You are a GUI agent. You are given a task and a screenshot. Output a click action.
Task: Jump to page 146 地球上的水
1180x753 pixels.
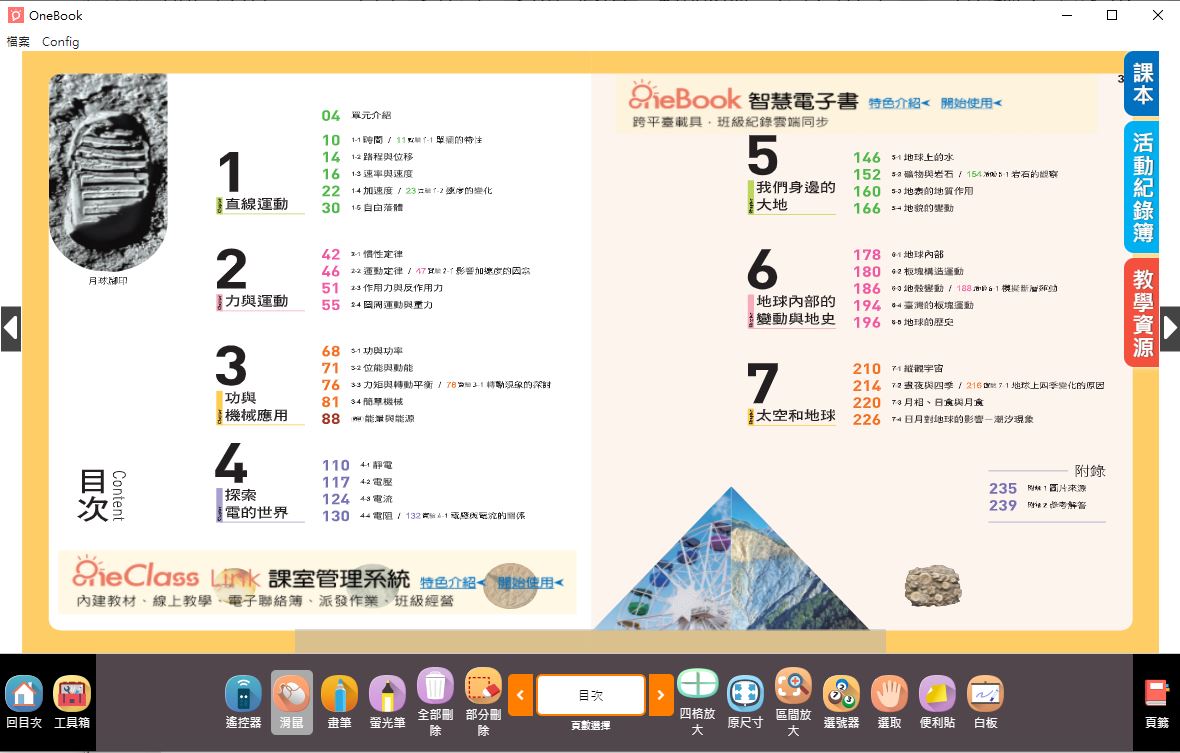point(904,157)
